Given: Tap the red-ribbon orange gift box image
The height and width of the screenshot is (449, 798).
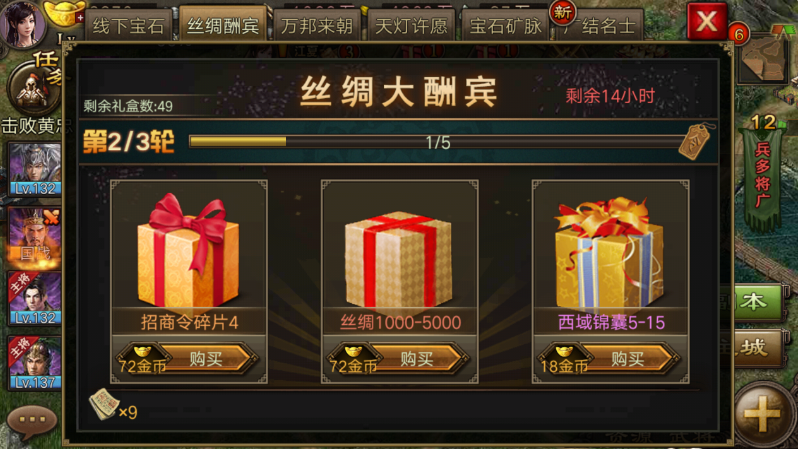Looking at the screenshot, I should tap(188, 250).
